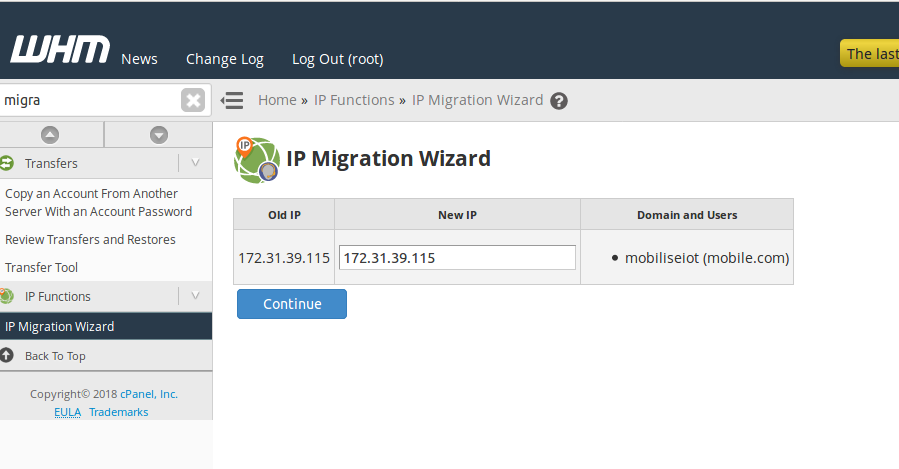Click the Transfers section icon

click(7, 163)
